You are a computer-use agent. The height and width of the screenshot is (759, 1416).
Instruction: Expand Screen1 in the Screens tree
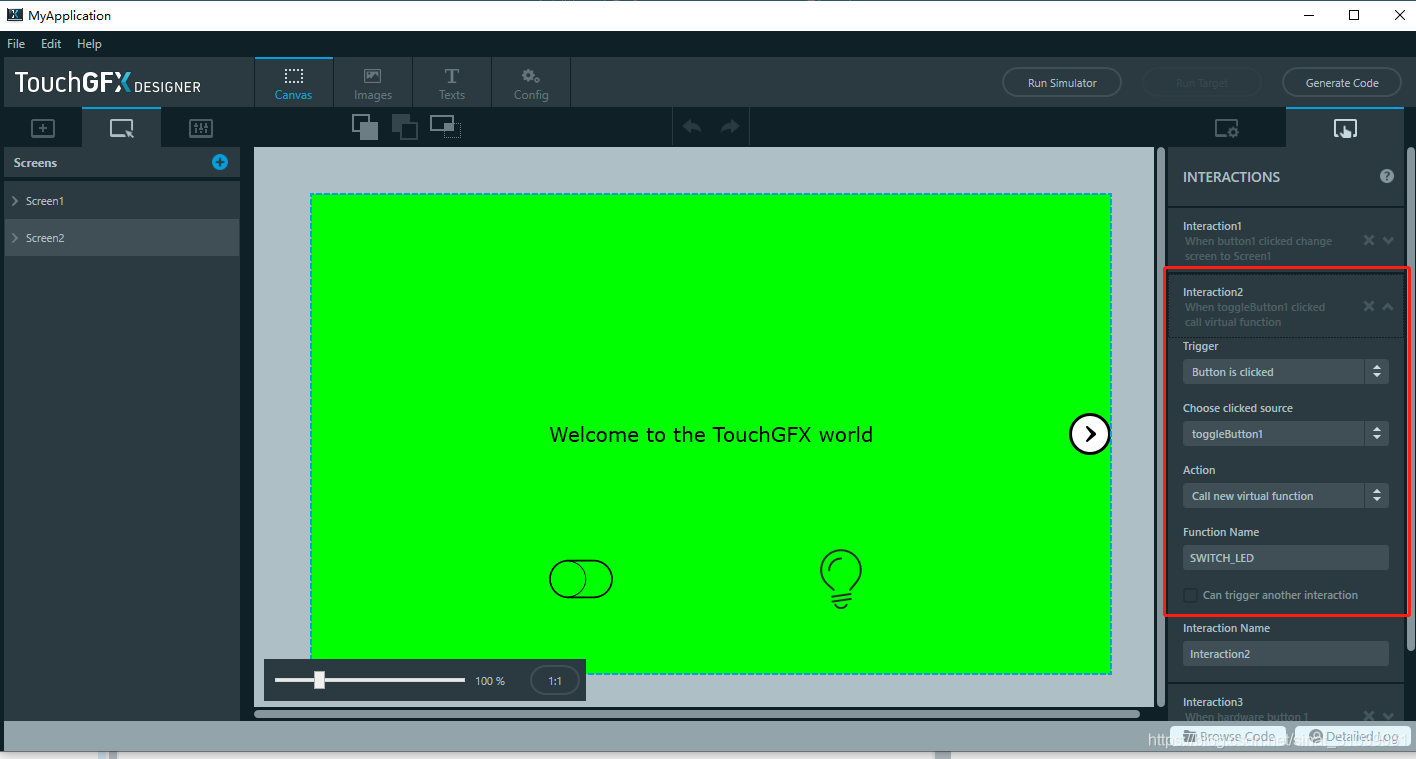tap(15, 201)
